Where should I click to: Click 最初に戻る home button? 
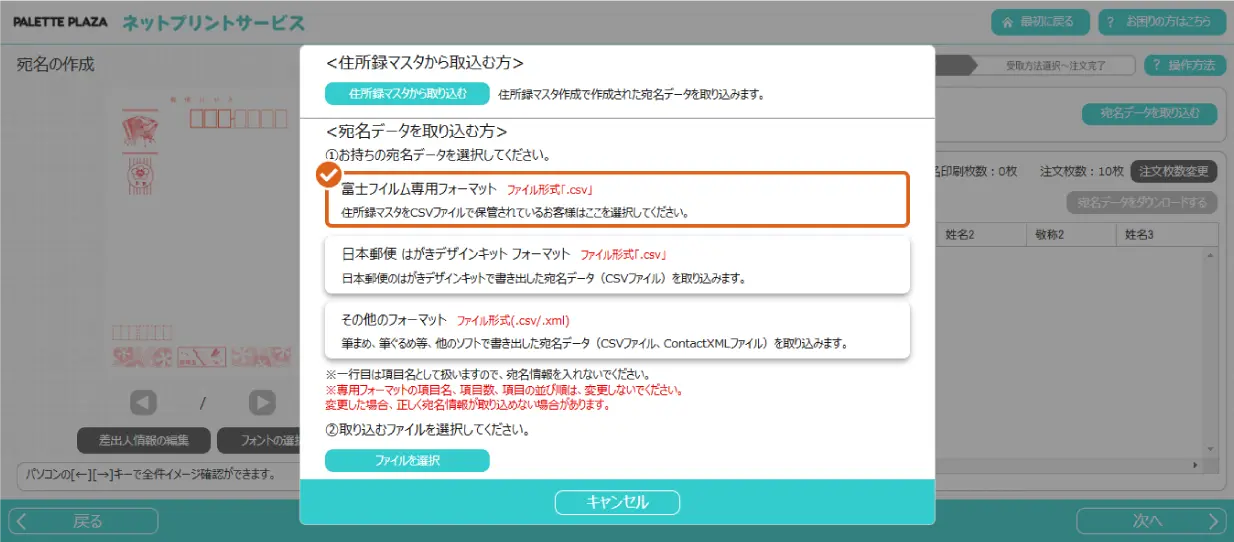pyautogui.click(x=1040, y=22)
